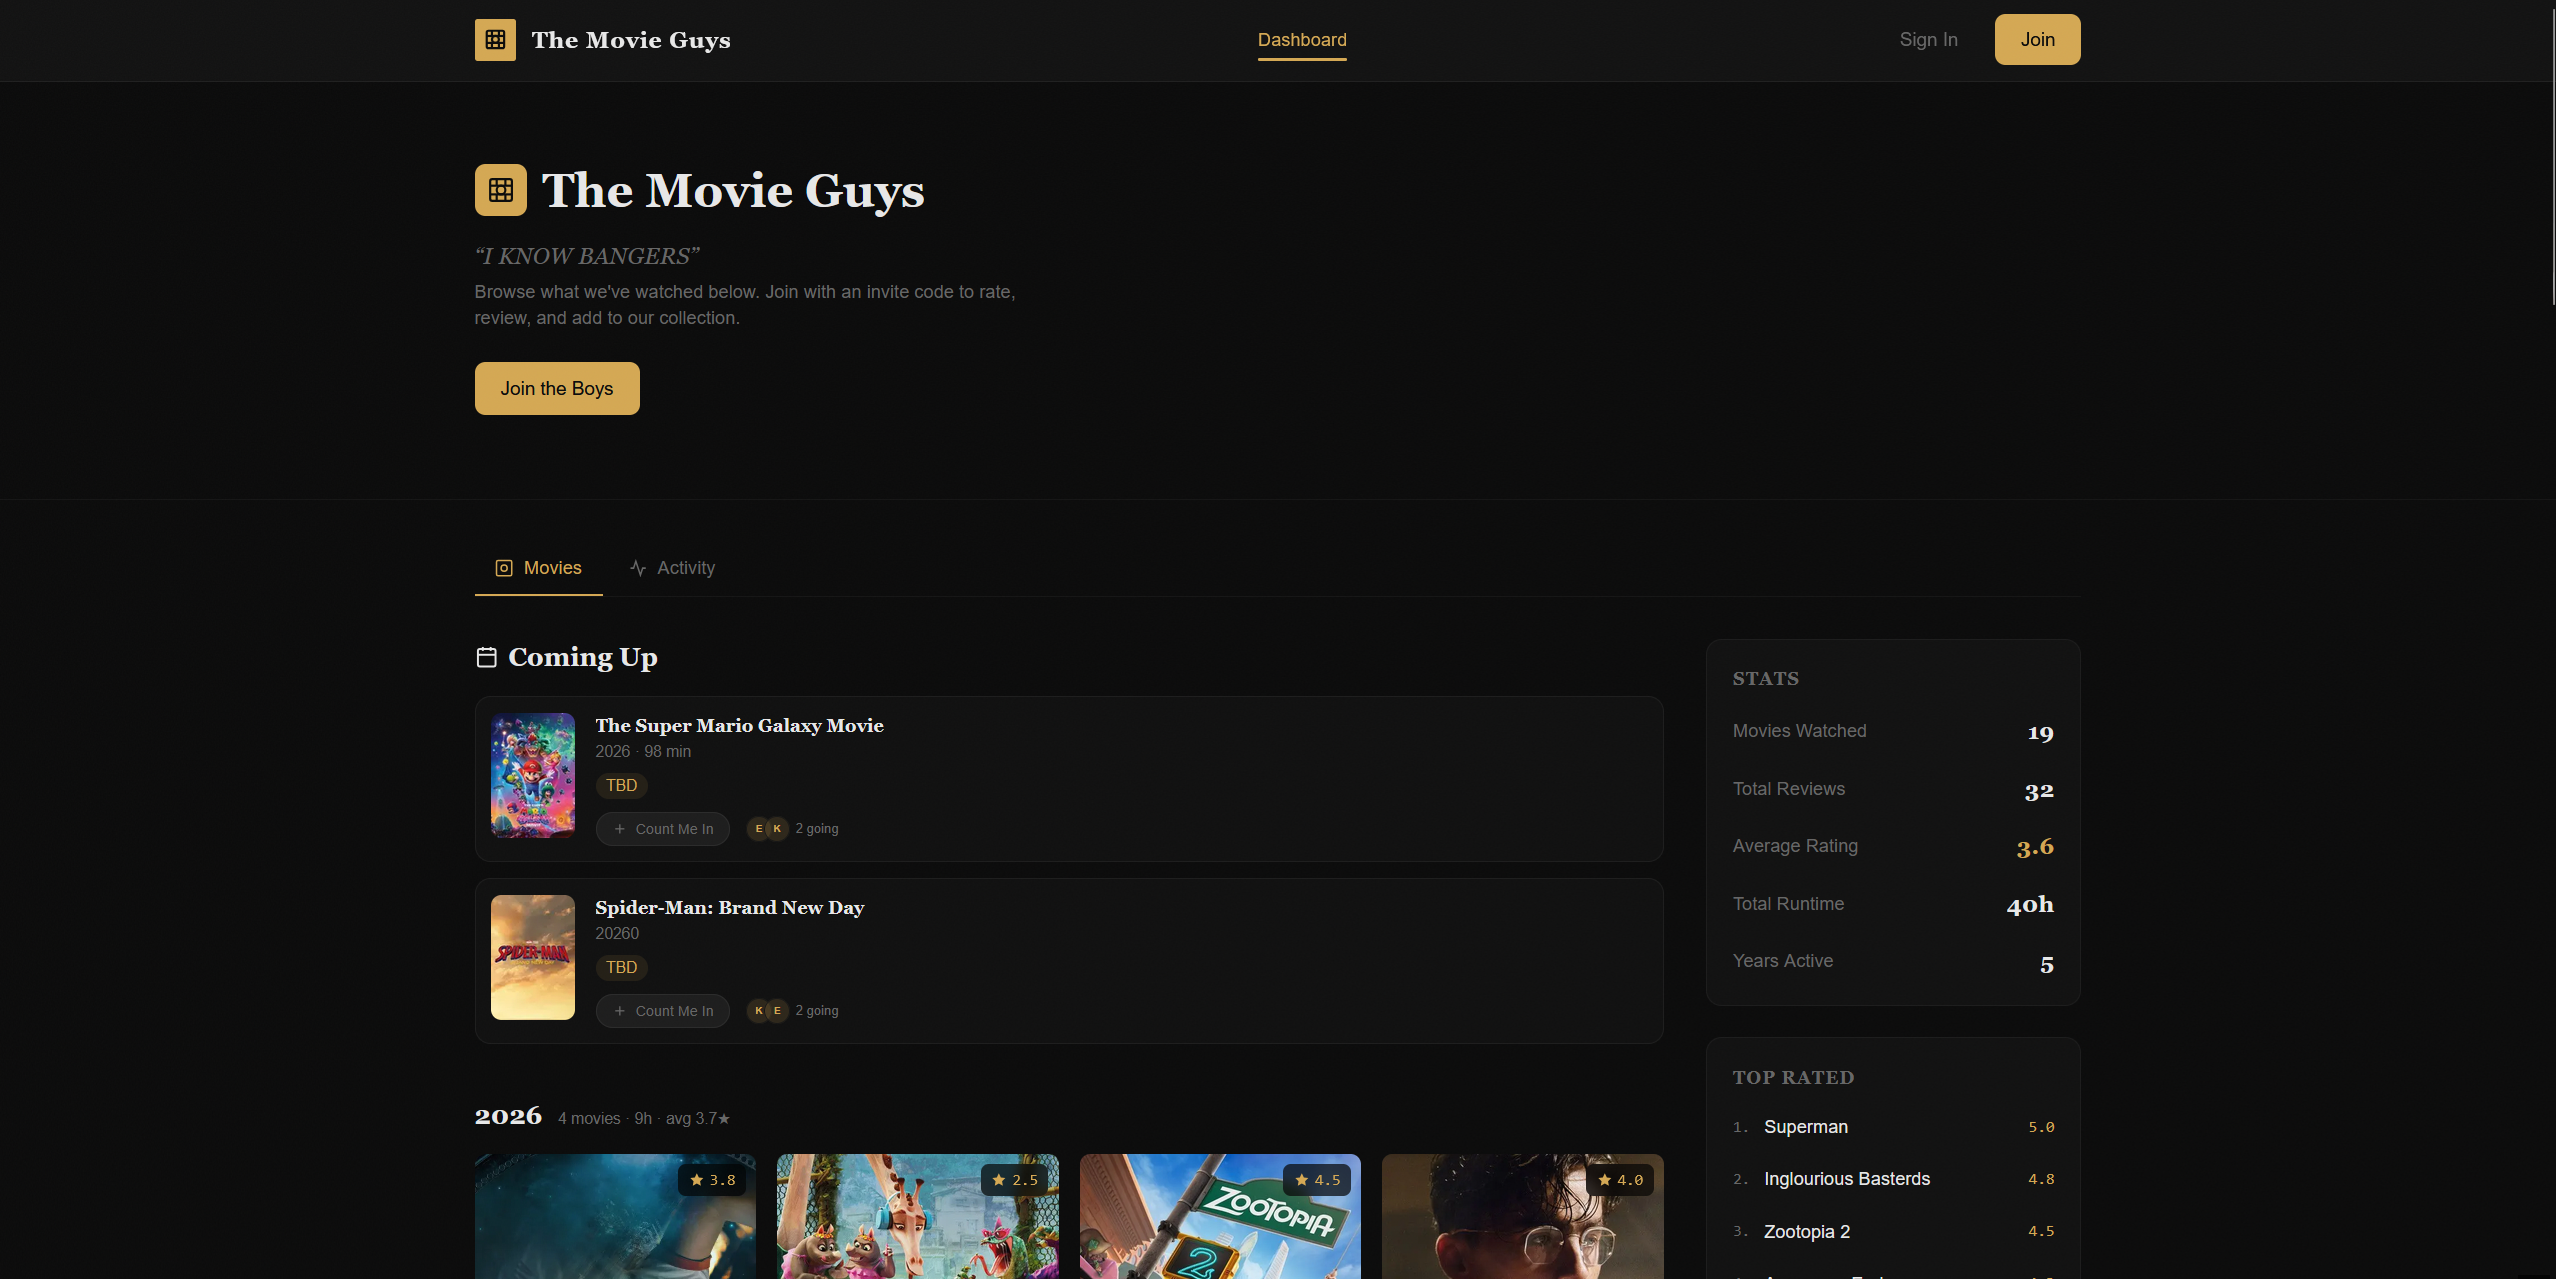Click the Years Active value 5

[2047, 965]
